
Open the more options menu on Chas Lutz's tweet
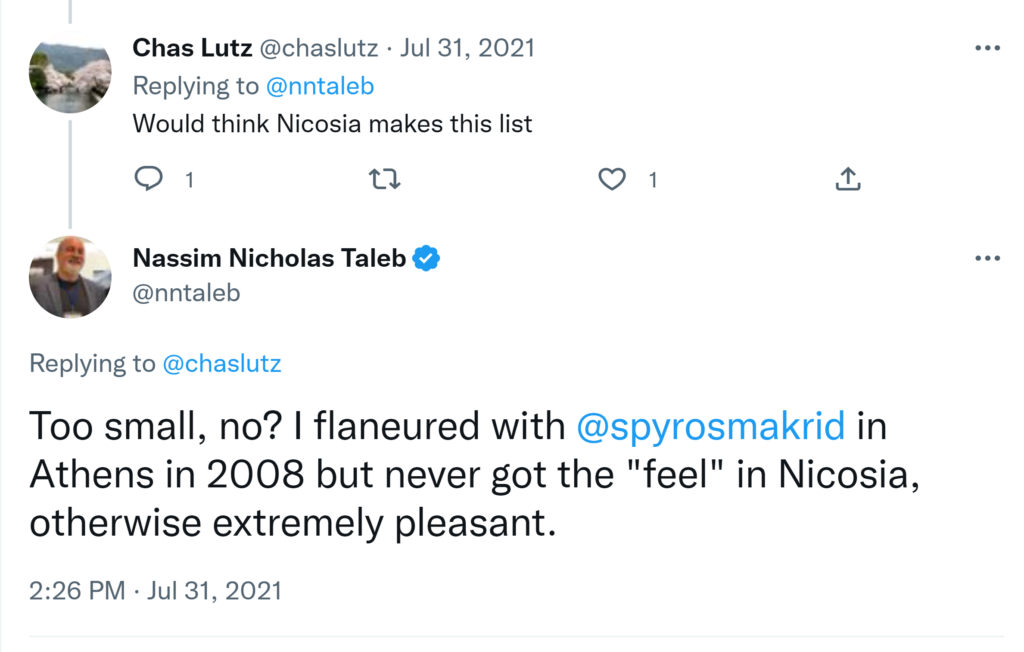[x=987, y=48]
